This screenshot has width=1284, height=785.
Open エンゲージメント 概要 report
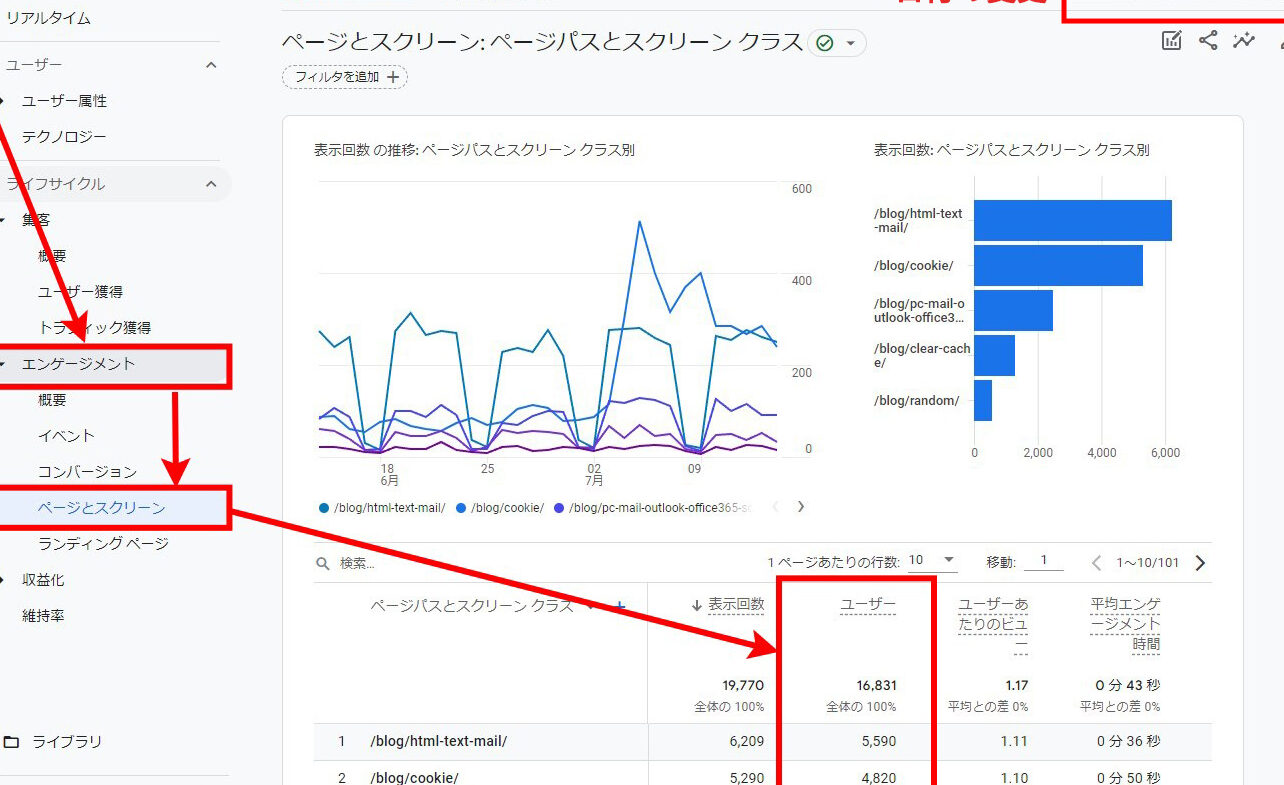(x=52, y=400)
